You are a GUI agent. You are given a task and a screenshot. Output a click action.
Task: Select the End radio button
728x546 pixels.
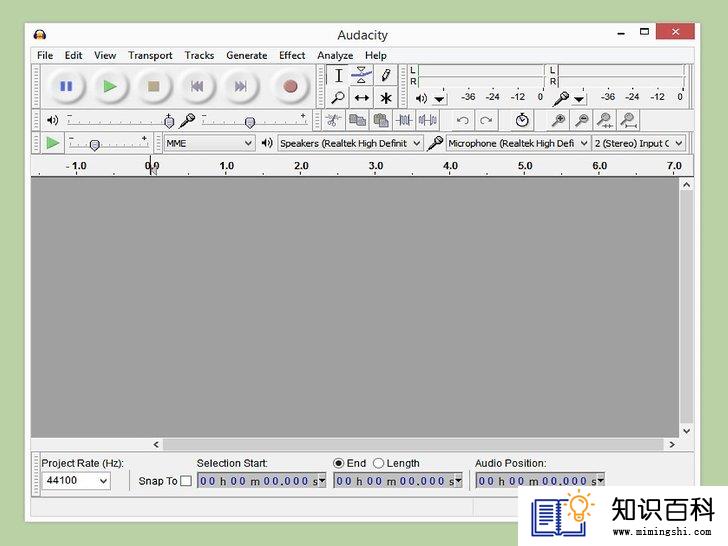point(338,463)
